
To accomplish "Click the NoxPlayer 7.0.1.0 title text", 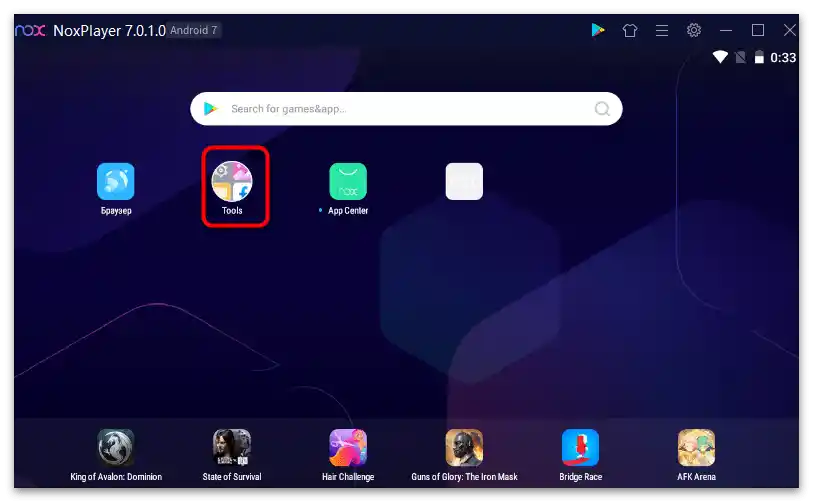I will [x=109, y=31].
